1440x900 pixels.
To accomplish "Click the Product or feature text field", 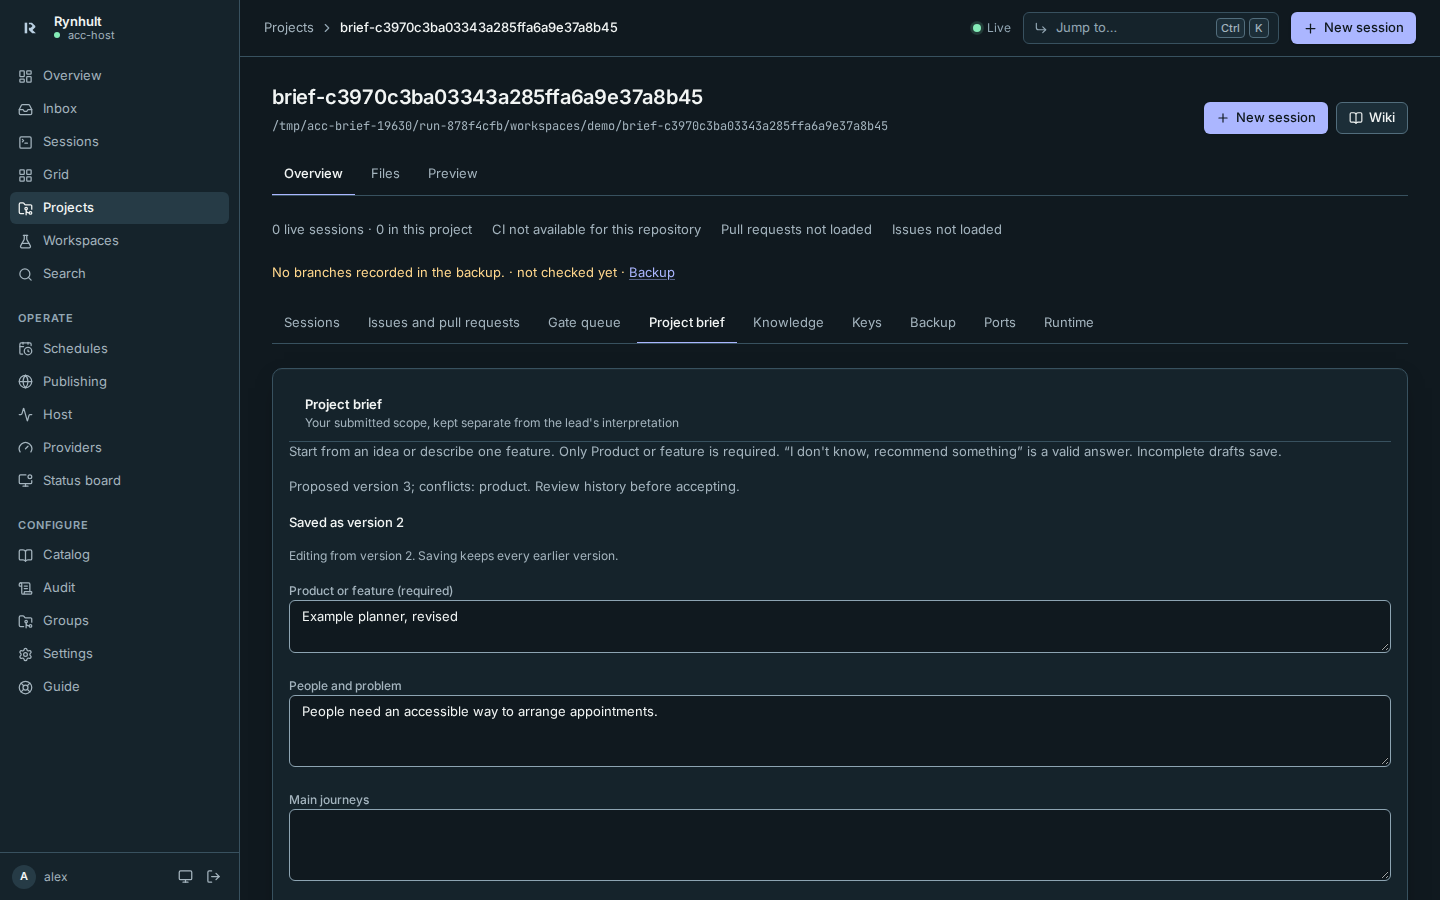I will [840, 627].
